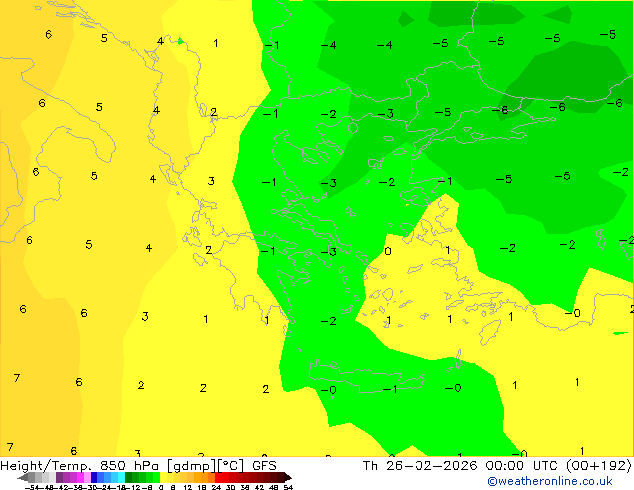Pick the dark maroon right-arrow end of the color scale
Screen dimensions: 634x490
tap(288, 477)
